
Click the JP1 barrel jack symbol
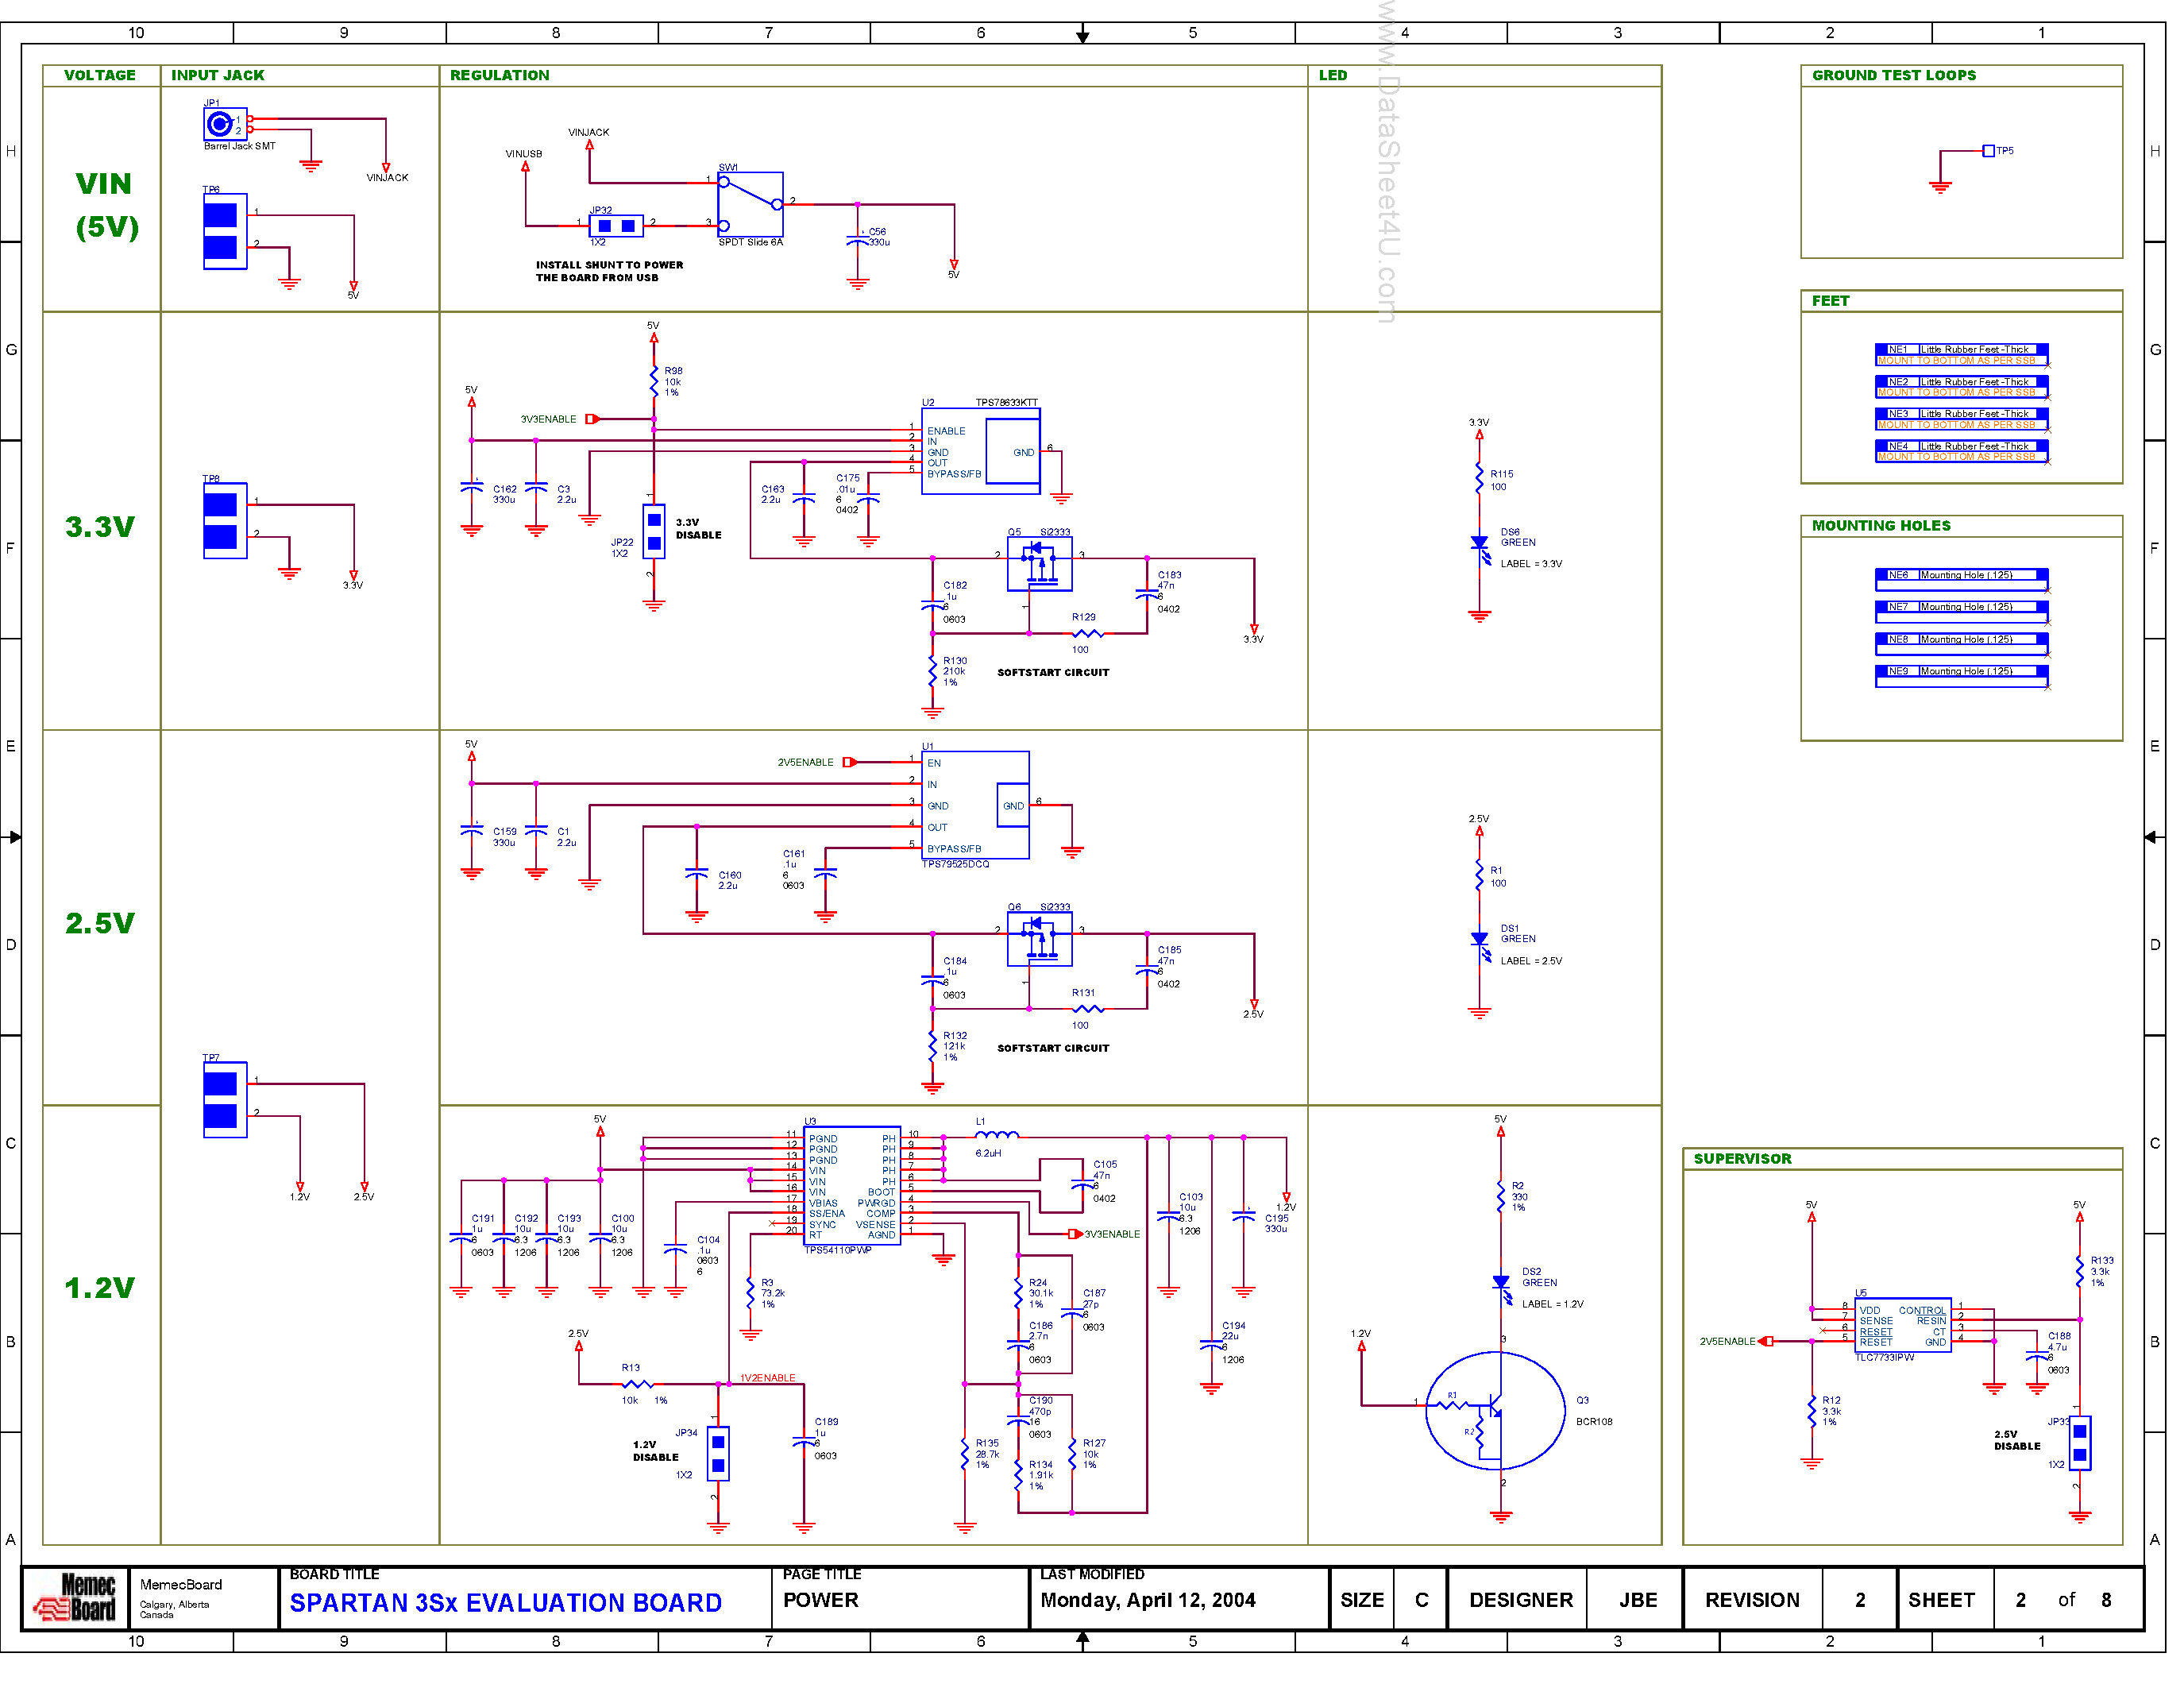pyautogui.click(x=225, y=124)
